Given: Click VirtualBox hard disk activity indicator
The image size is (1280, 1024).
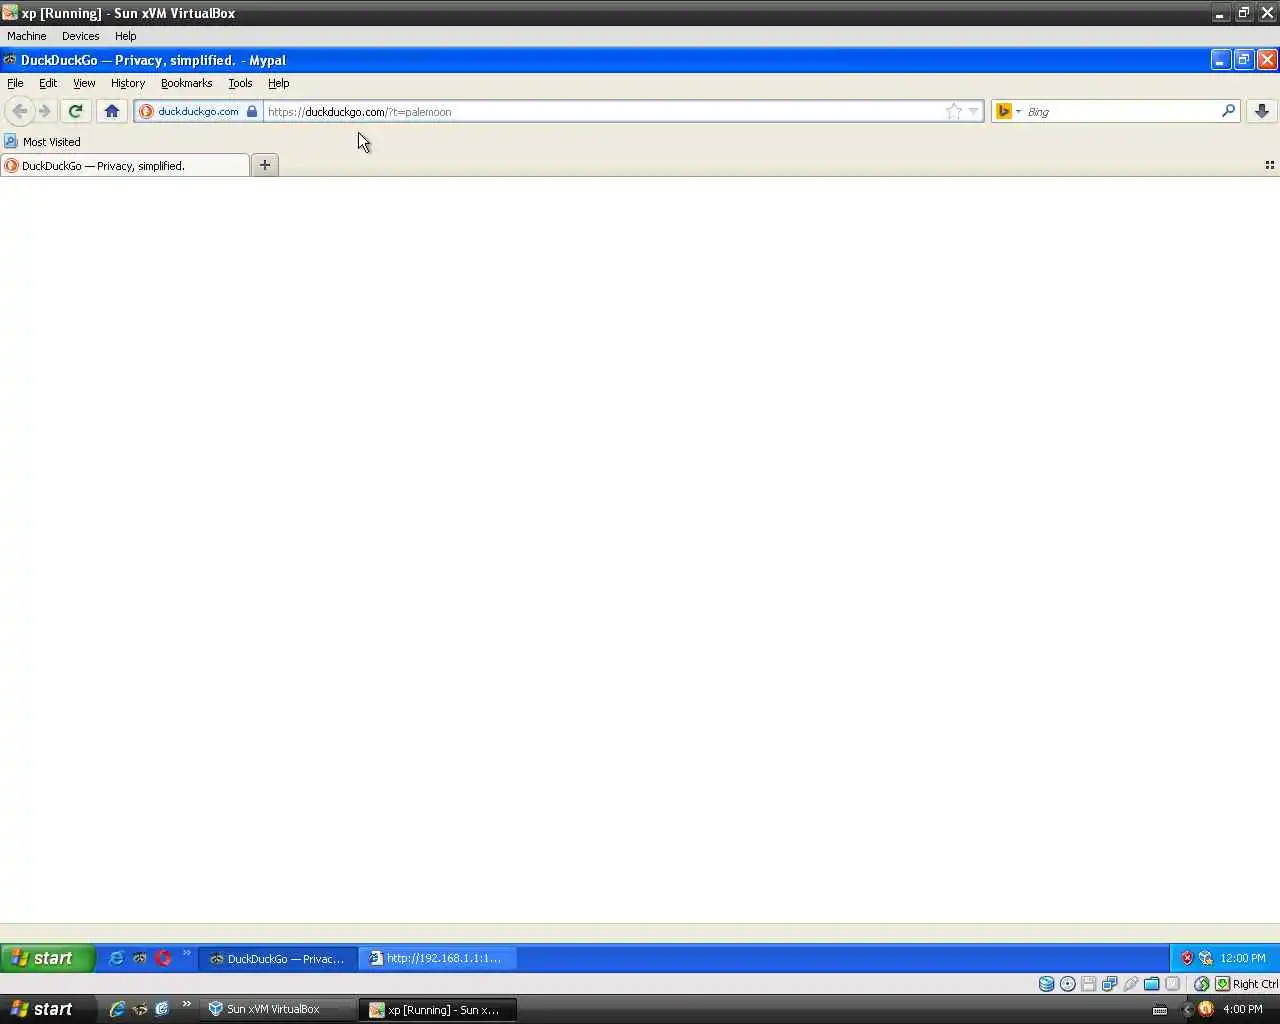Looking at the screenshot, I should click(x=1046, y=984).
